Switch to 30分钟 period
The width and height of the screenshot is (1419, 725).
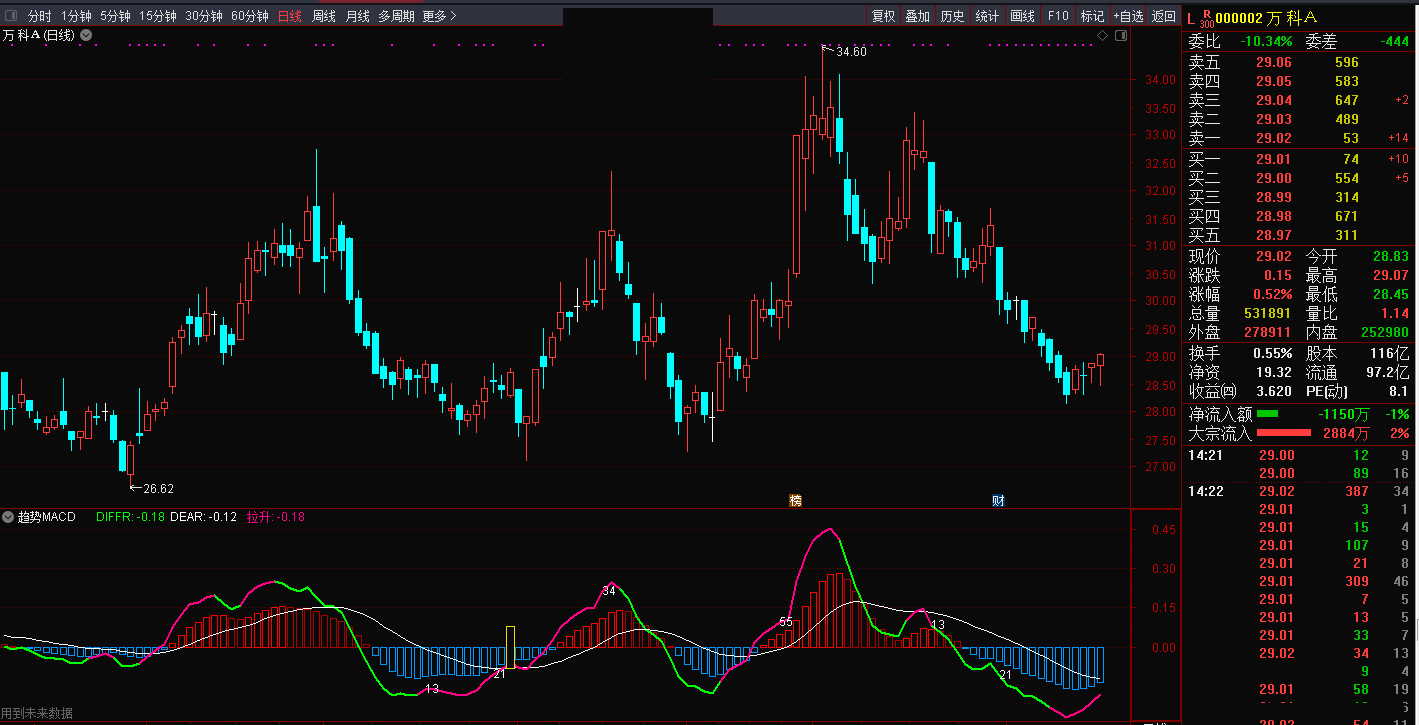204,16
